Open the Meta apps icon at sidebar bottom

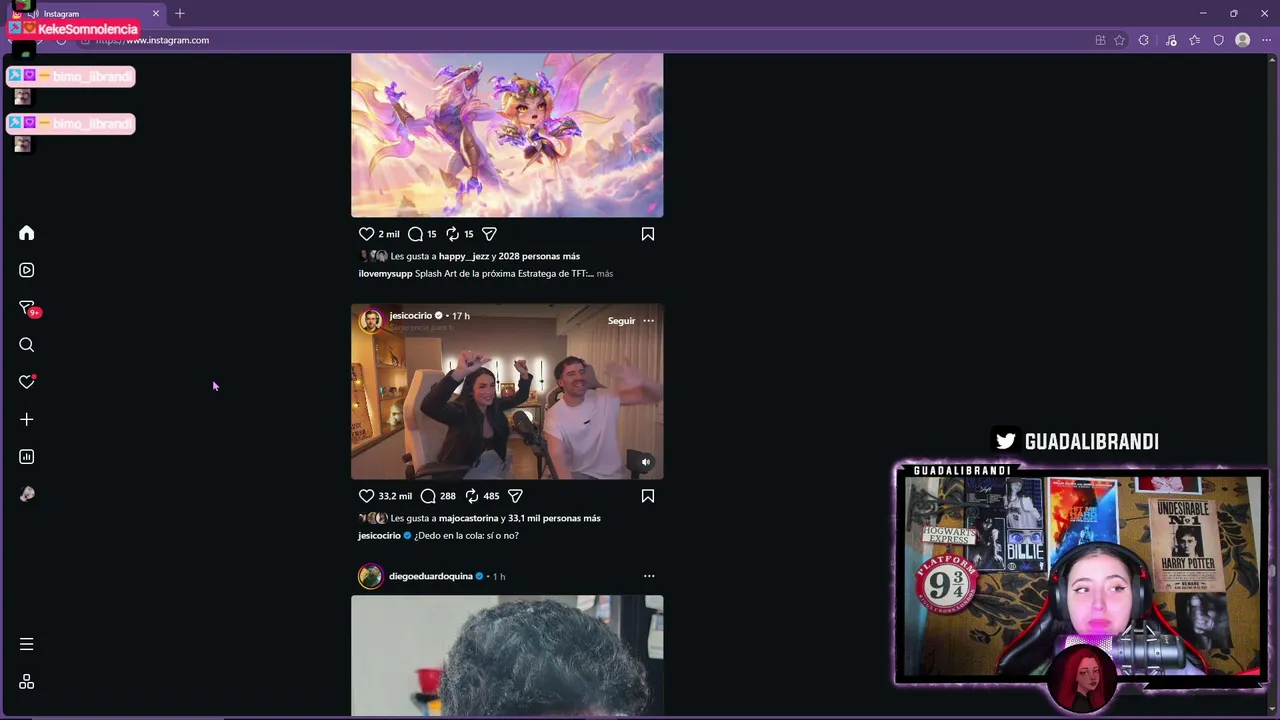[x=27, y=682]
